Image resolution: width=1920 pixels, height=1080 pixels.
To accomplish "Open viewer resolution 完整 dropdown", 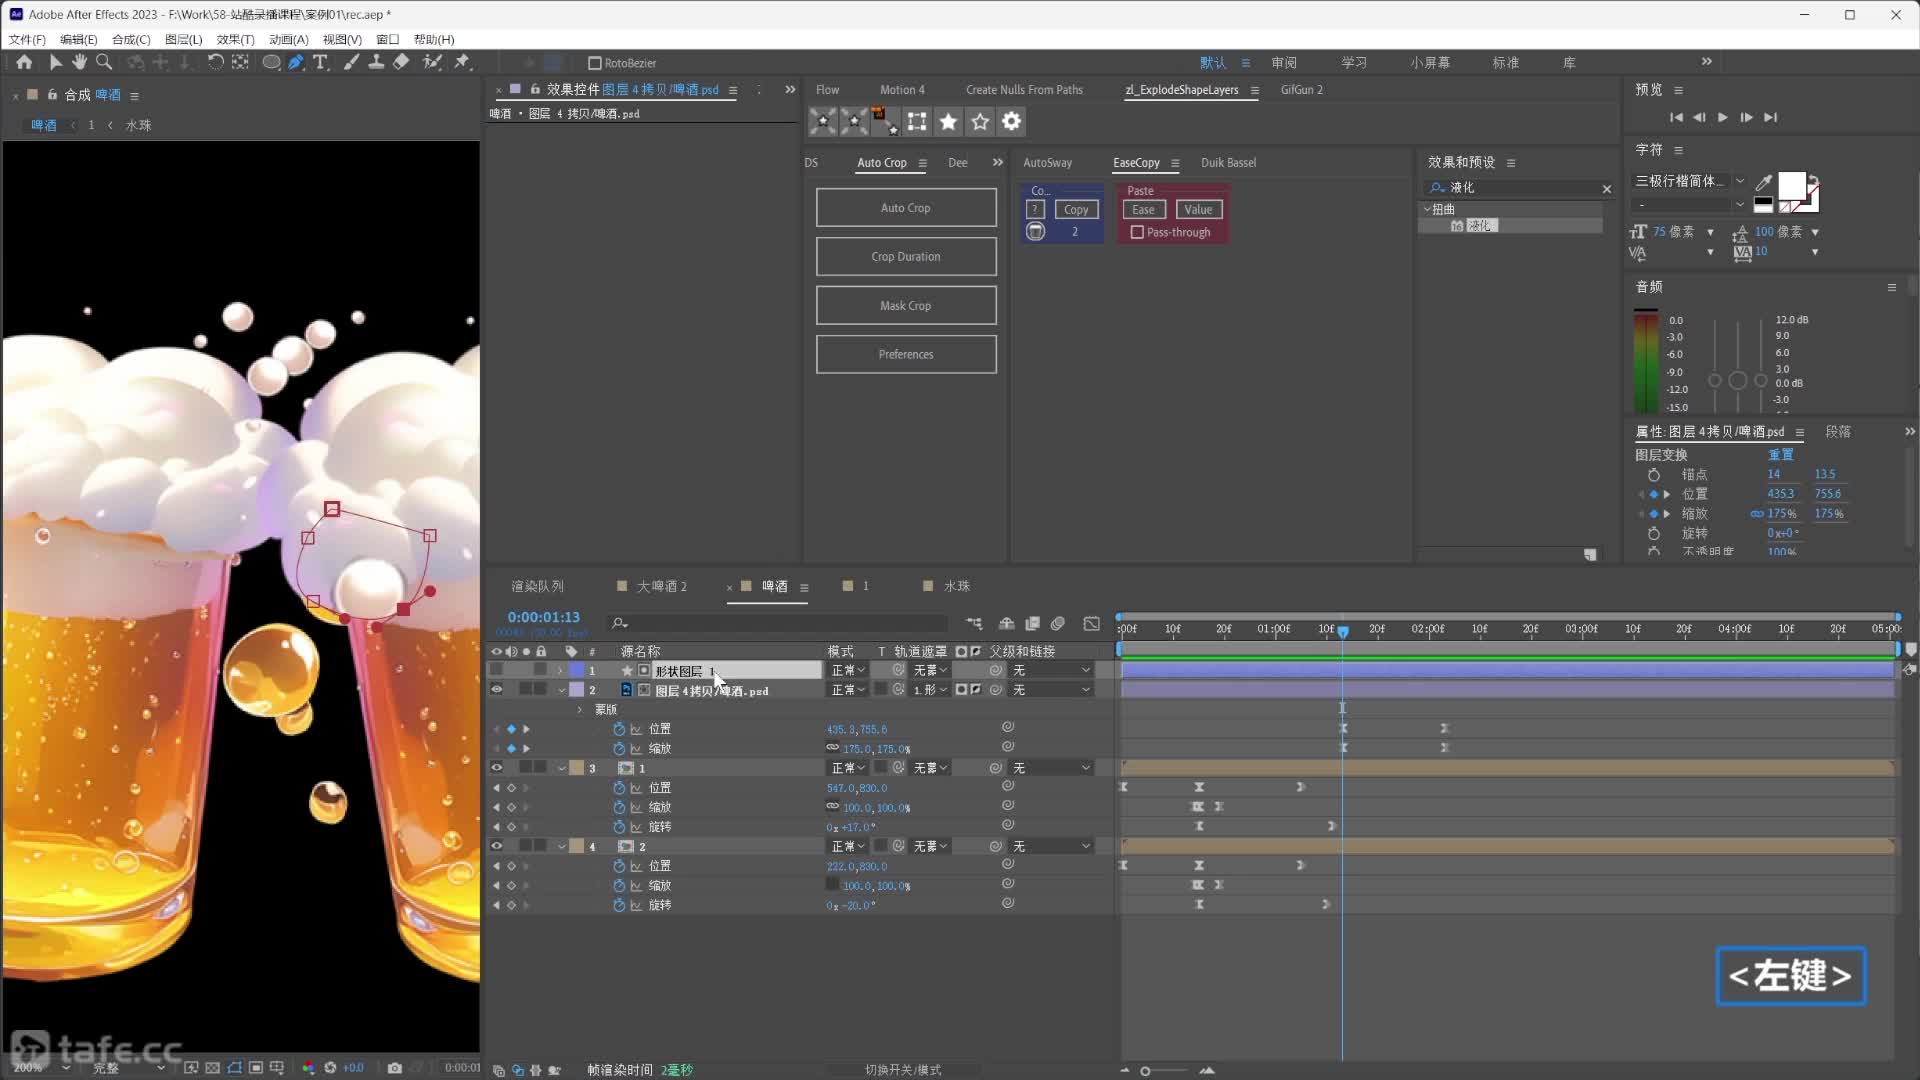I will pyautogui.click(x=128, y=1068).
